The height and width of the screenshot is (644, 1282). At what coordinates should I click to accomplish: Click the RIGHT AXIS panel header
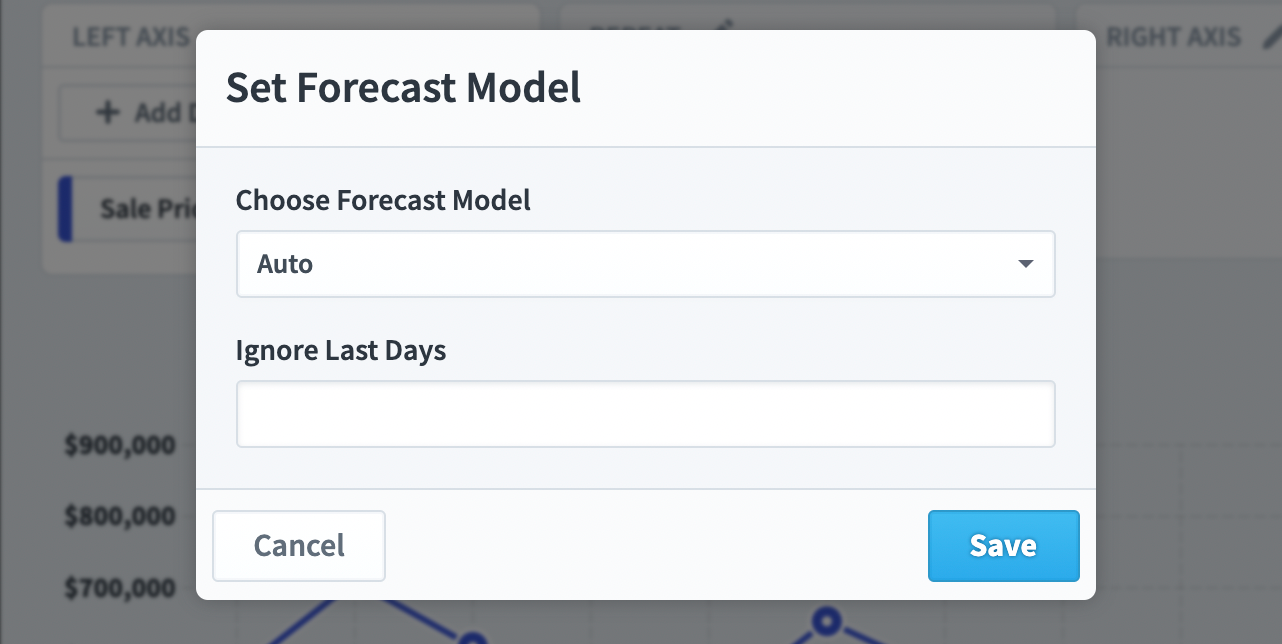tap(1174, 38)
